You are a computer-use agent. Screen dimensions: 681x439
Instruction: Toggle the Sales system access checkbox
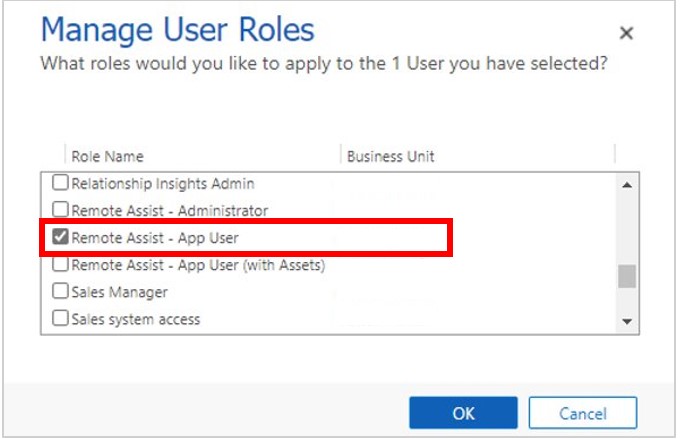(61, 320)
